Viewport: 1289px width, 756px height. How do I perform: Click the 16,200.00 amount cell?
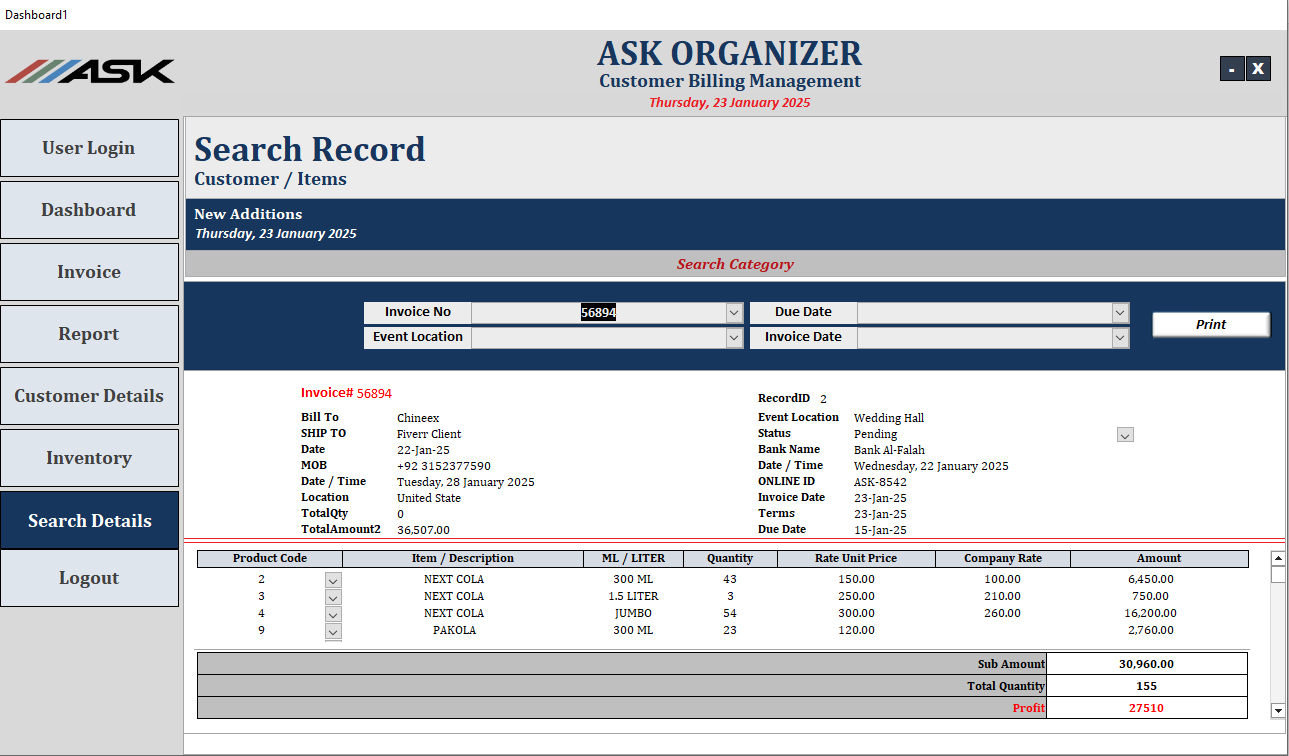(1149, 614)
